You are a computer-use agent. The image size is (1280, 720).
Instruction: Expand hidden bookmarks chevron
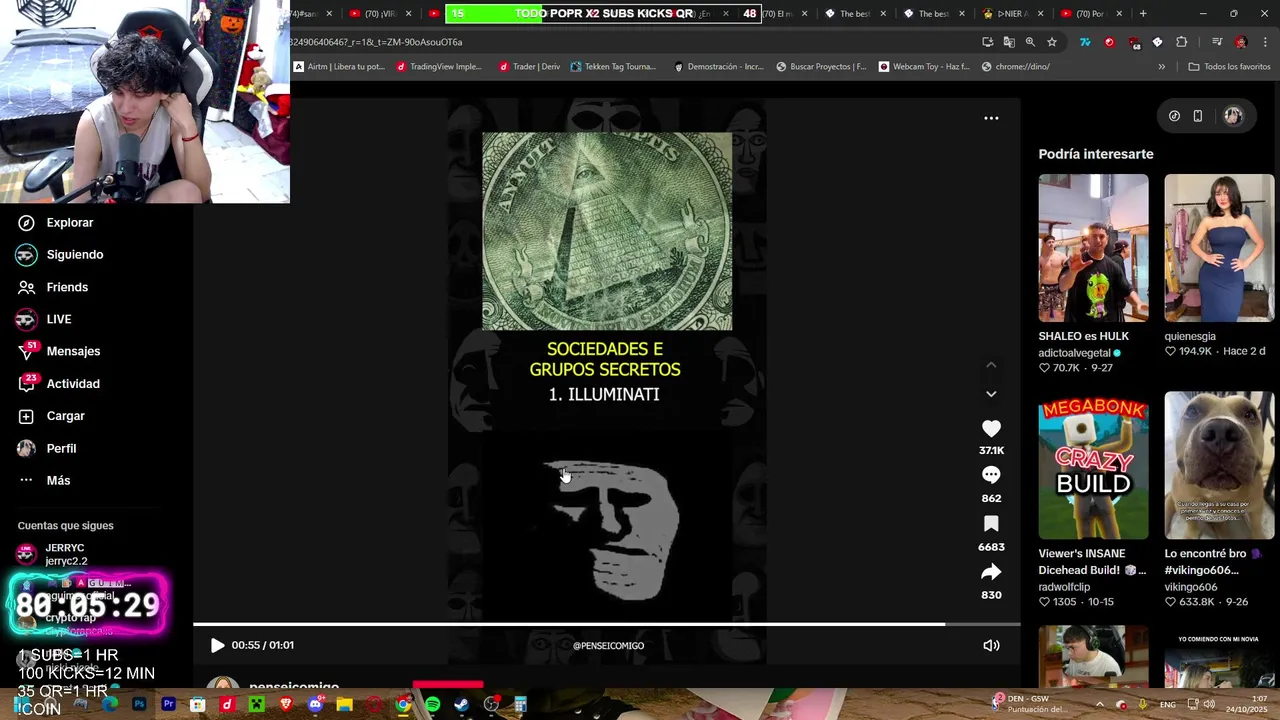tap(1161, 67)
